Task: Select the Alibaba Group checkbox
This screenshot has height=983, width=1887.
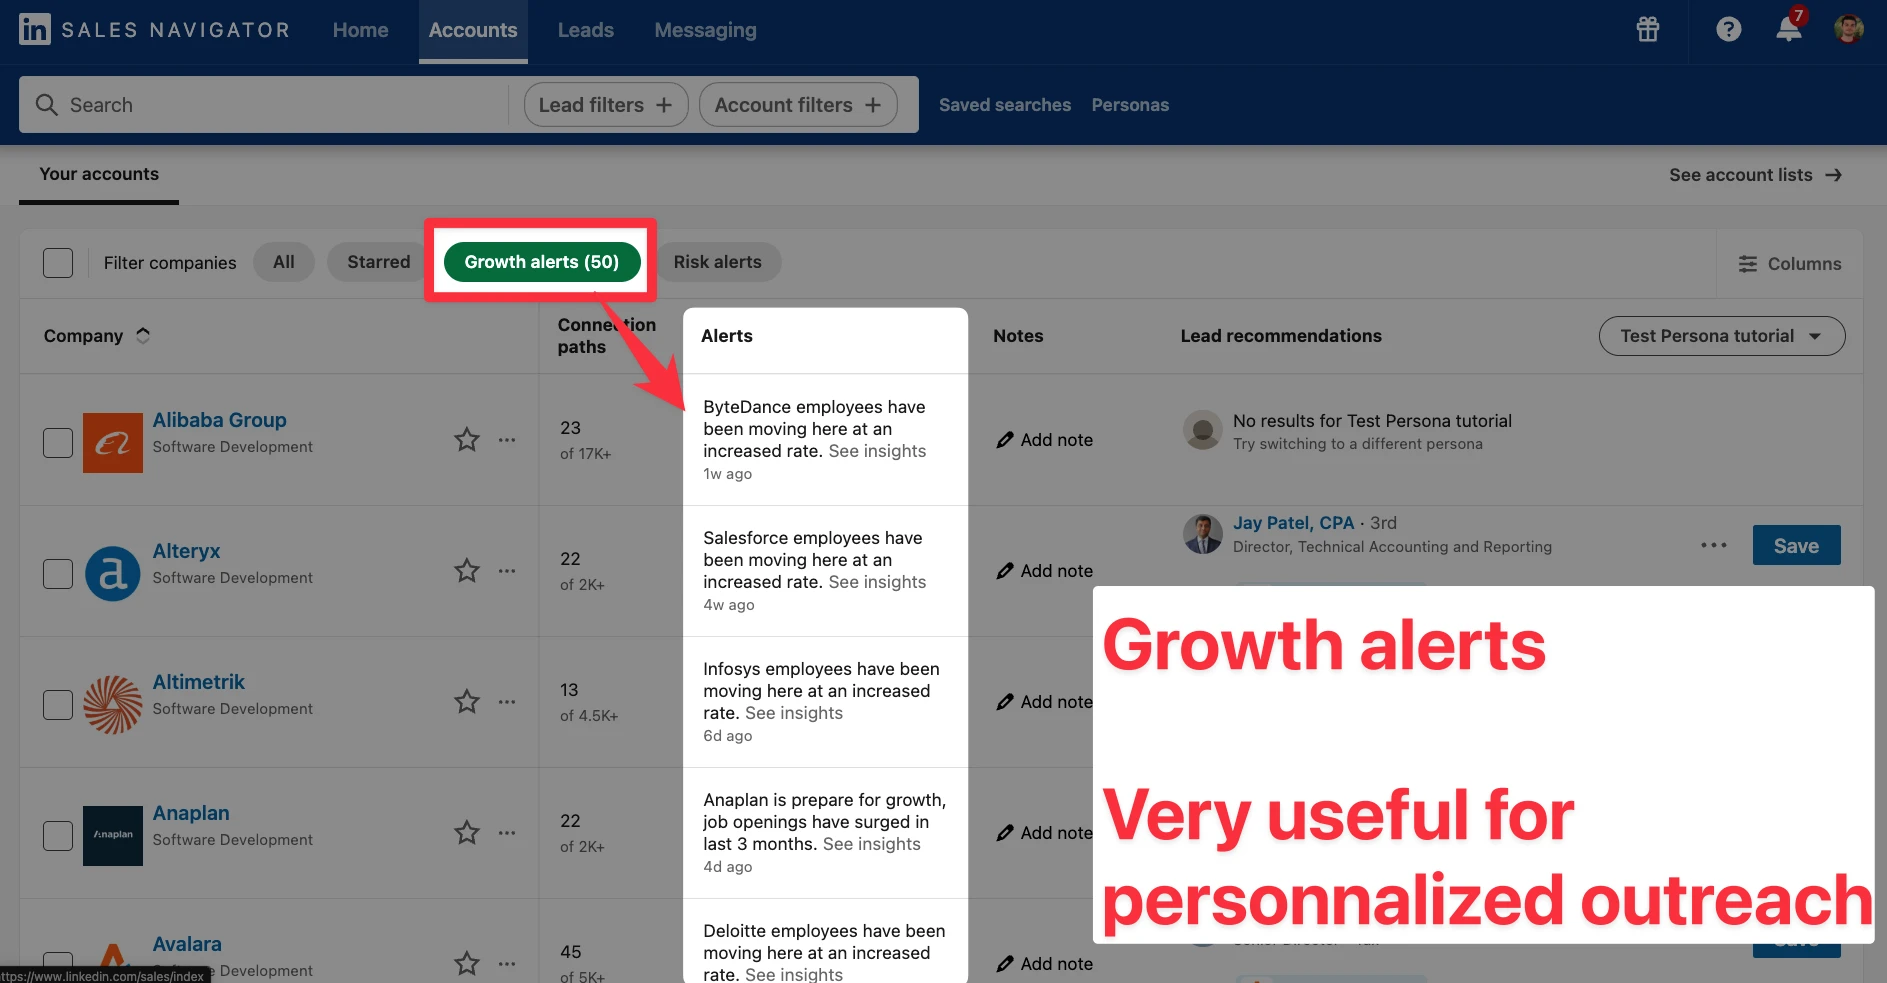Action: pos(58,443)
